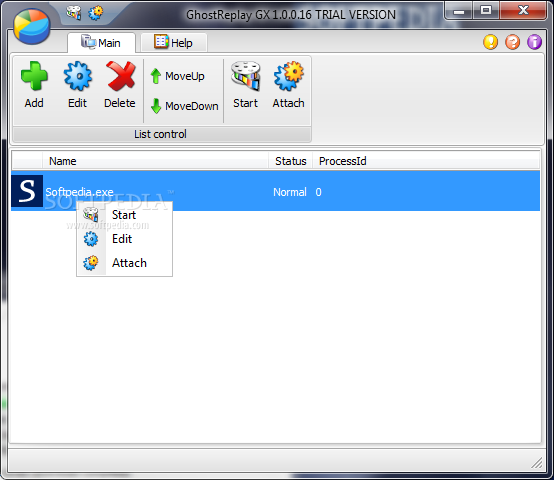Click the film reel Start toolbar button

[x=246, y=85]
